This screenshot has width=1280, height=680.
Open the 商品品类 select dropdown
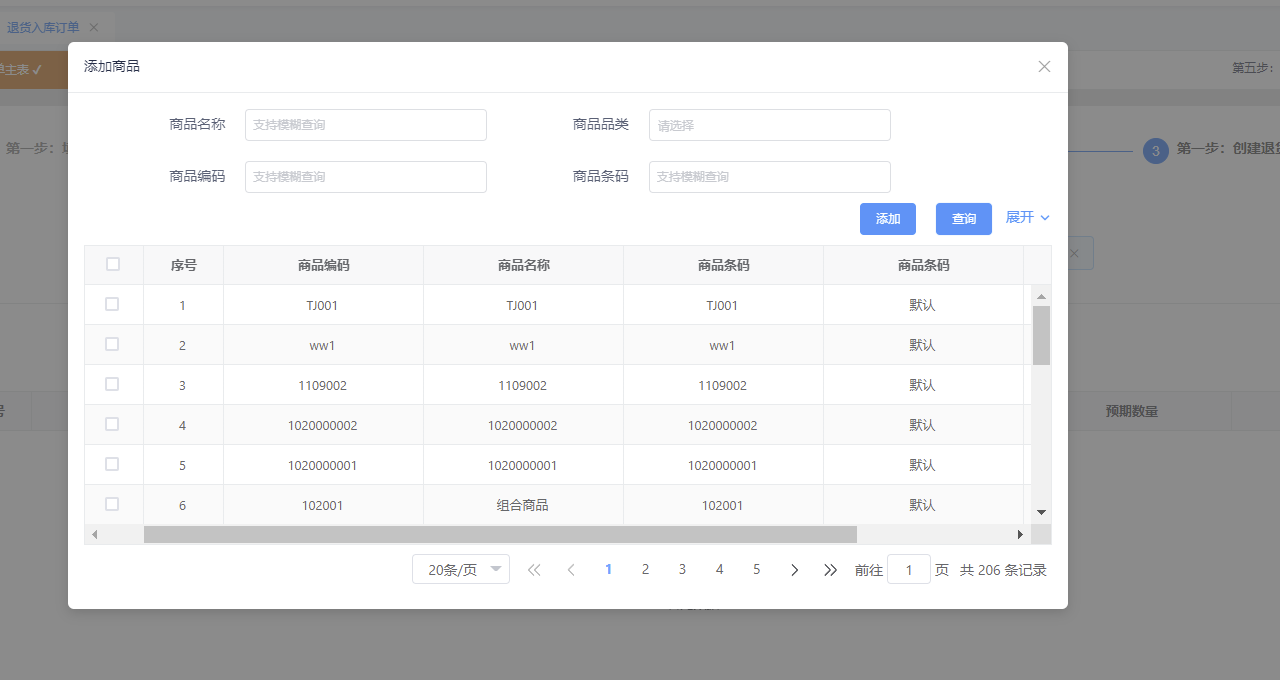pos(770,125)
